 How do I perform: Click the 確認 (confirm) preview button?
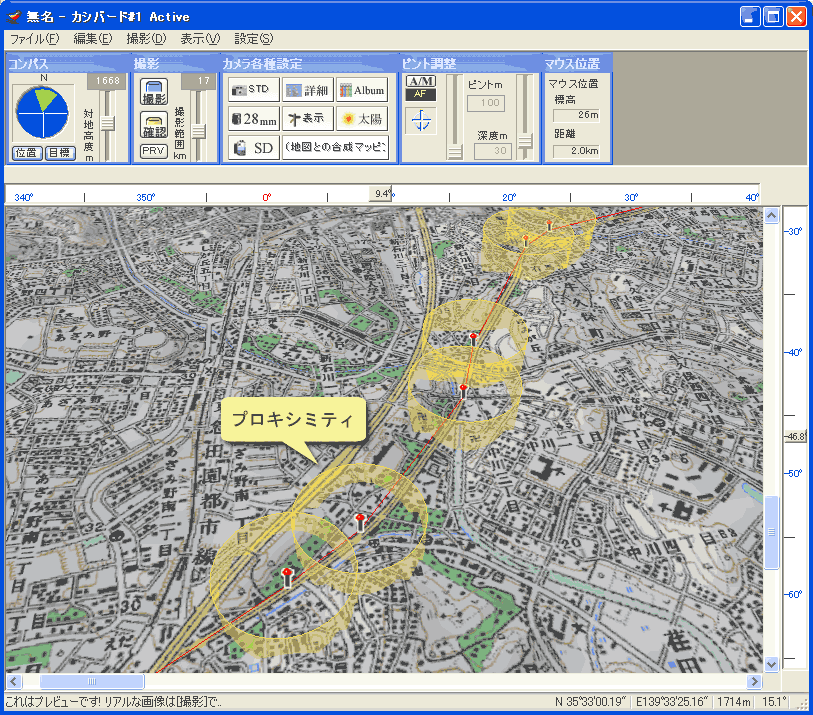pyautogui.click(x=154, y=125)
